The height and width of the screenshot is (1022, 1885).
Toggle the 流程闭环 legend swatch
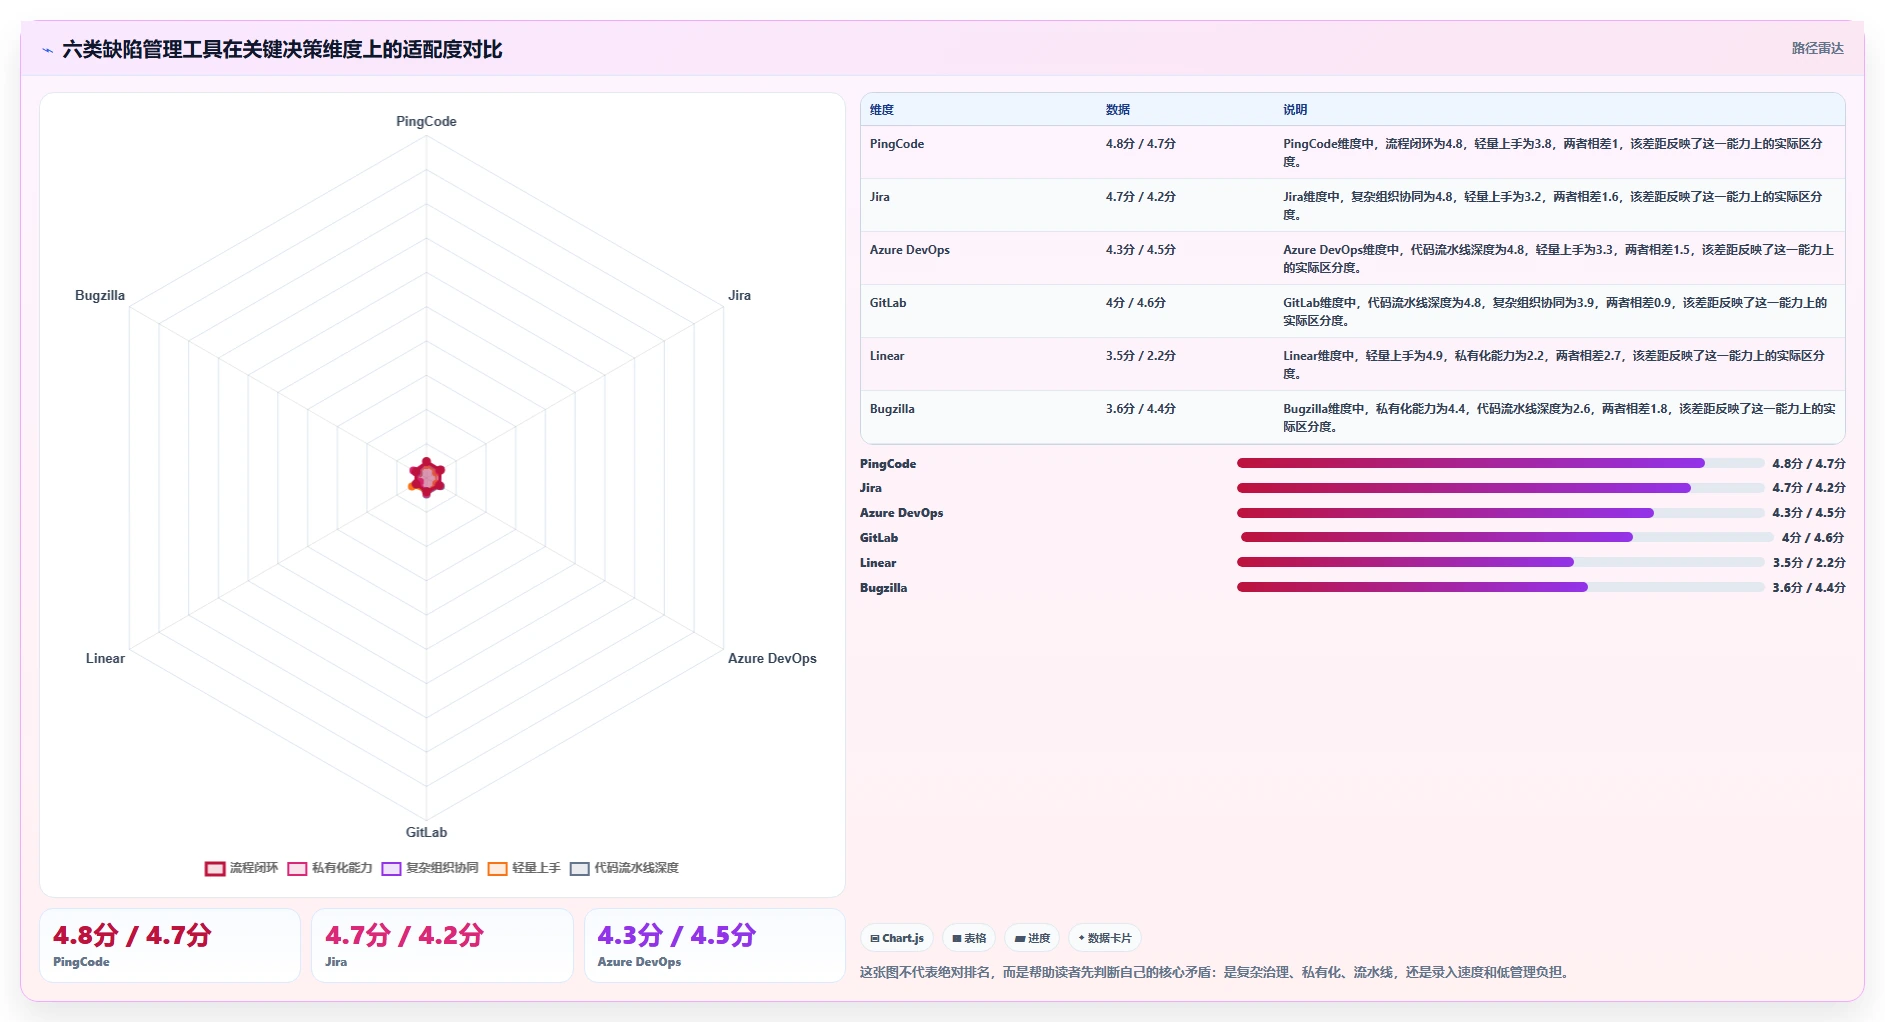[x=215, y=868]
